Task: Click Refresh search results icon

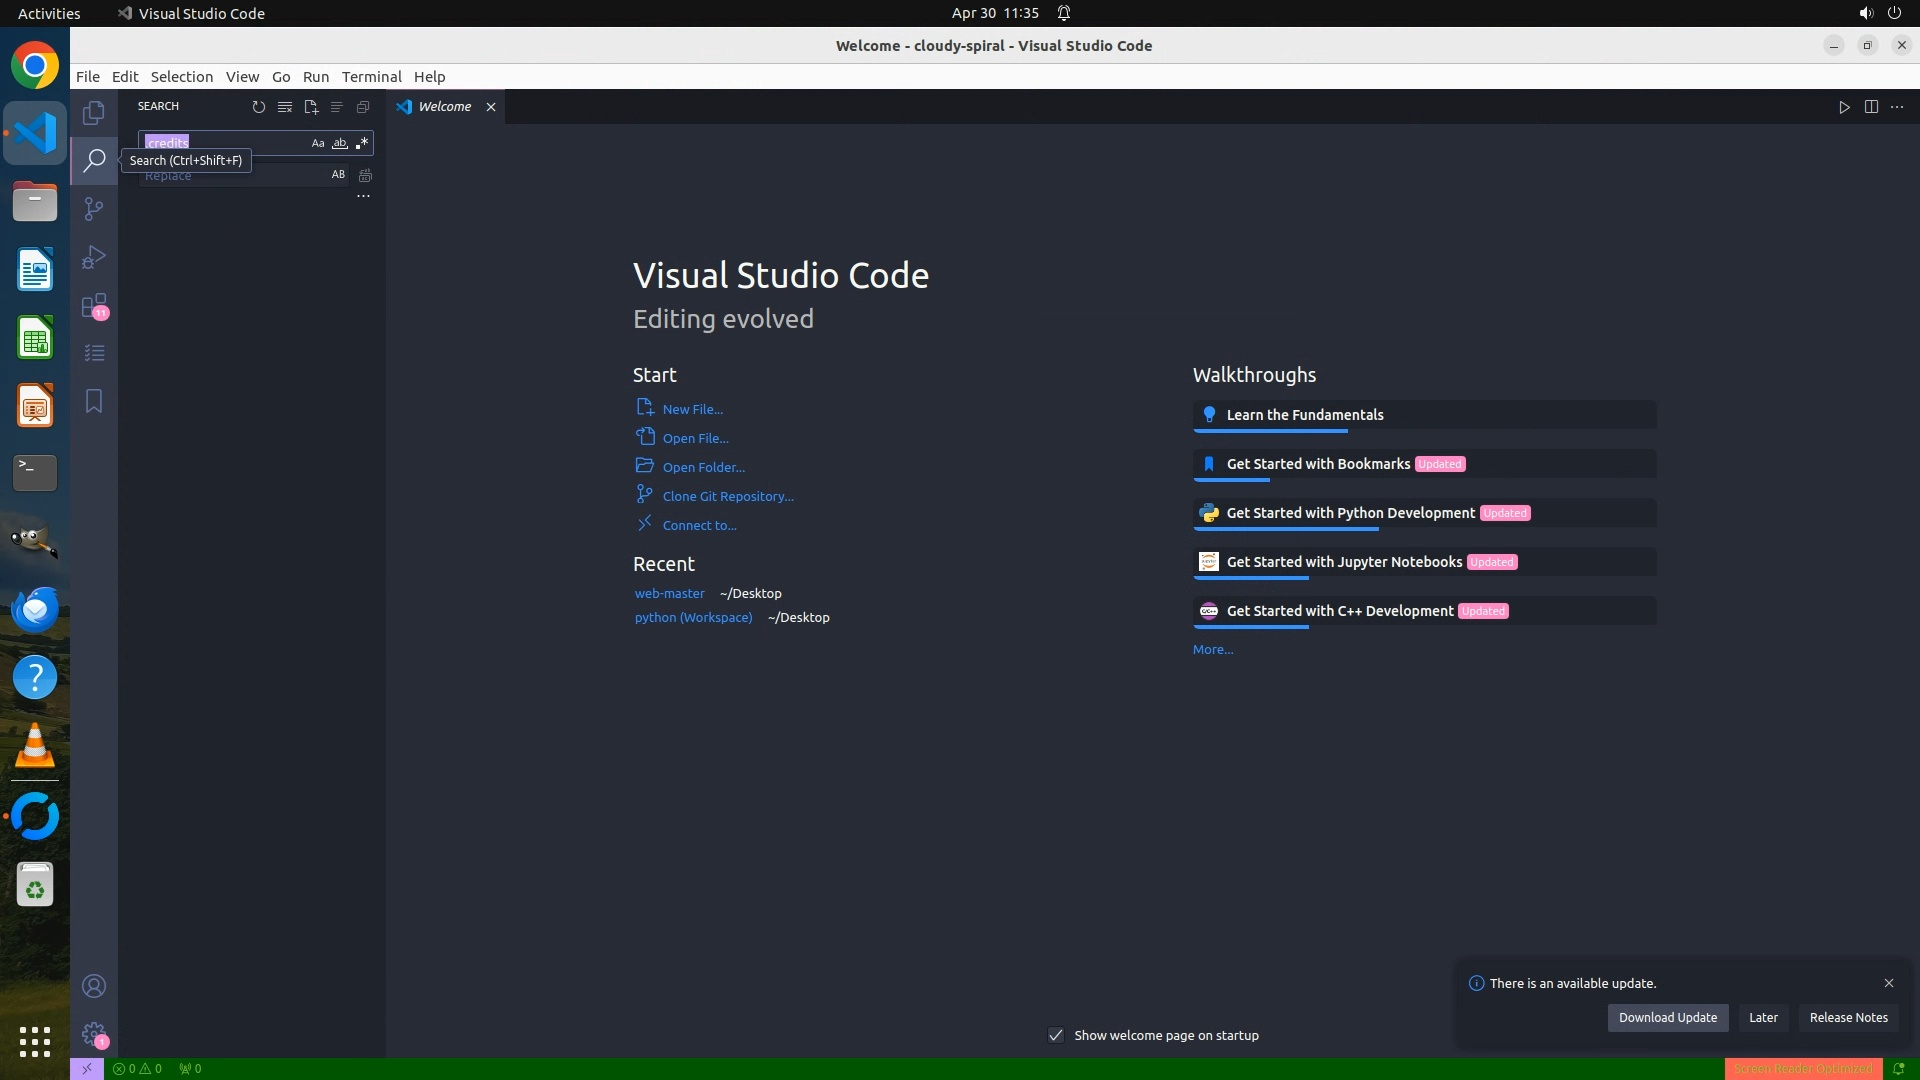Action: coord(259,107)
